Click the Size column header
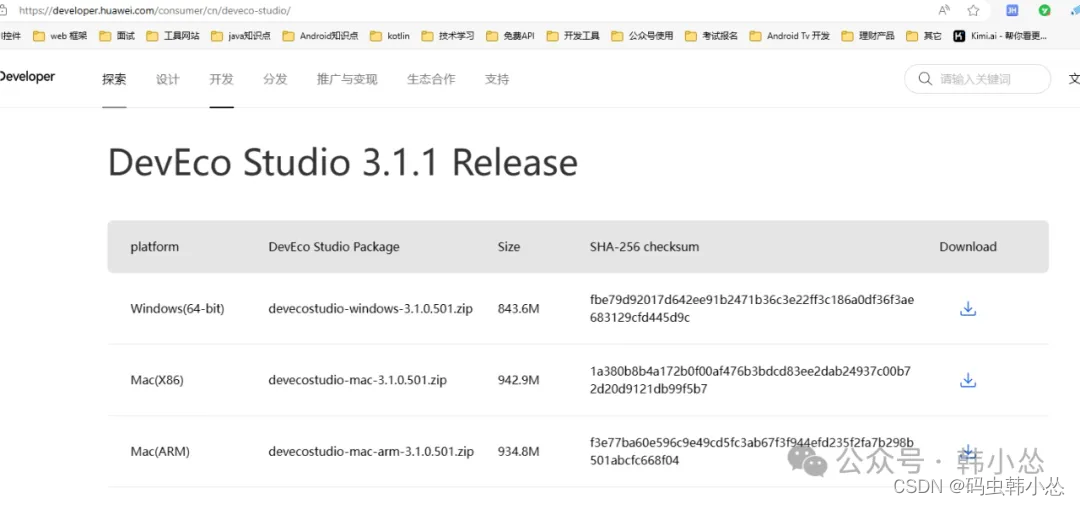 pos(508,247)
